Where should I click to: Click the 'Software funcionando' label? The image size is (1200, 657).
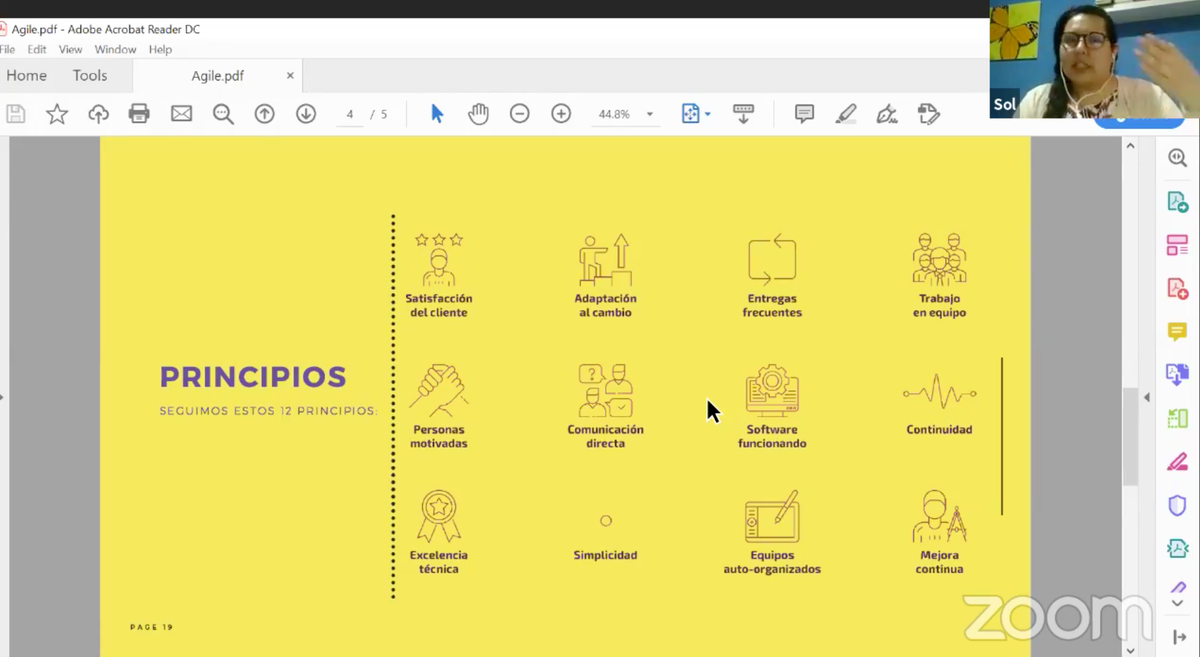click(772, 437)
